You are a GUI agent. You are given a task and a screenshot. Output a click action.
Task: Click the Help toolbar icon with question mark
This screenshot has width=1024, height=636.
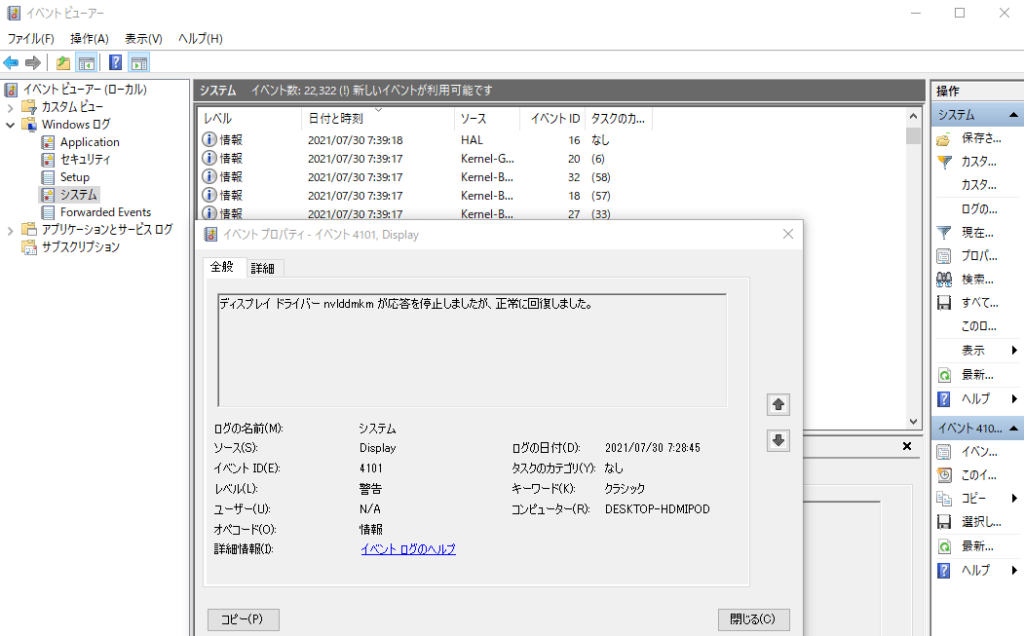(x=117, y=62)
